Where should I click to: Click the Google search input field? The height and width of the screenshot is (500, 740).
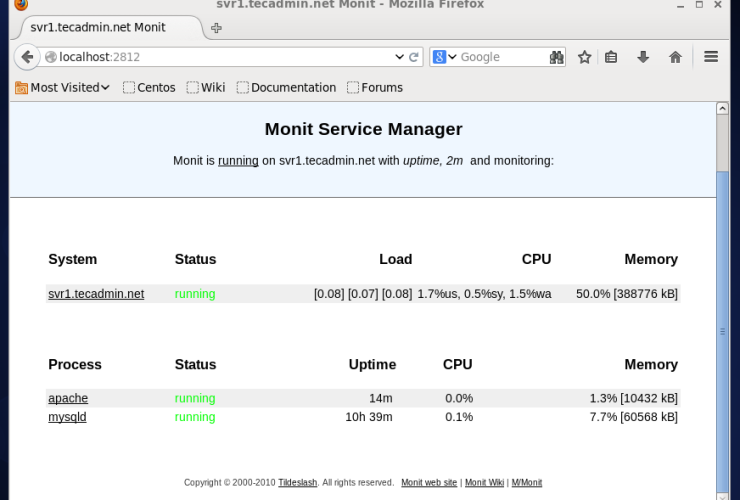500,57
